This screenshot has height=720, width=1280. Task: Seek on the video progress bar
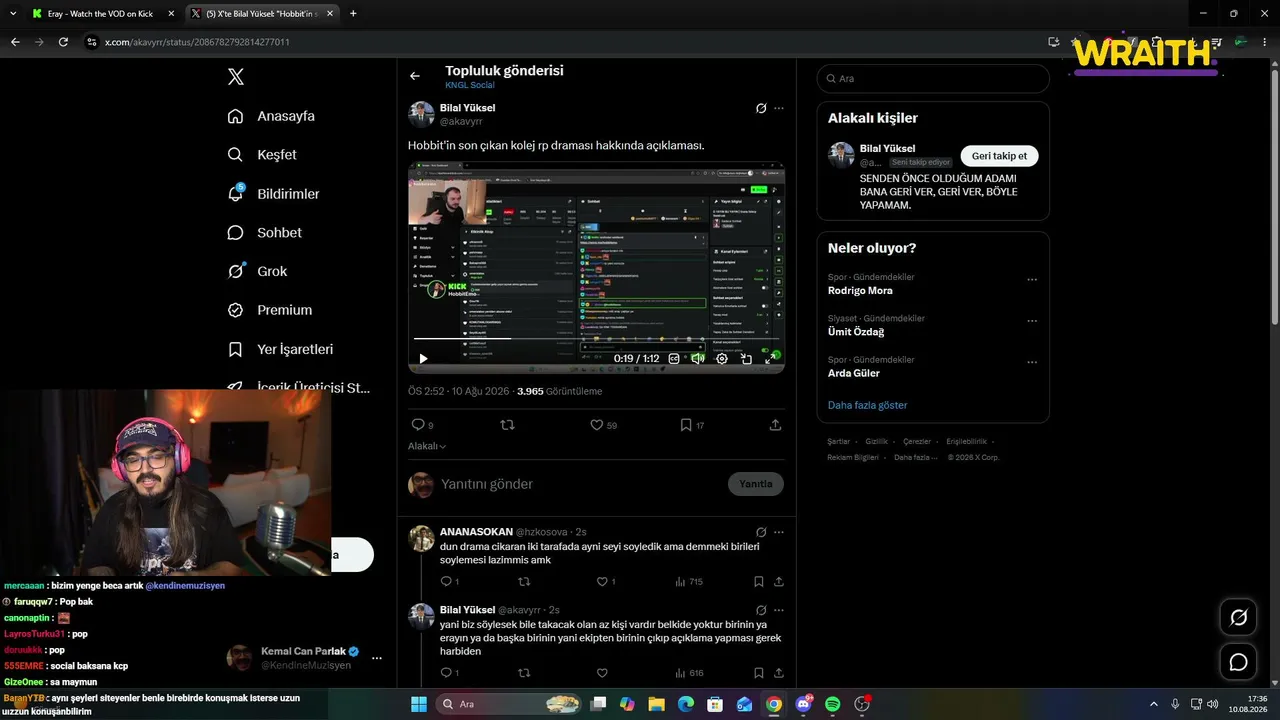[x=596, y=339]
